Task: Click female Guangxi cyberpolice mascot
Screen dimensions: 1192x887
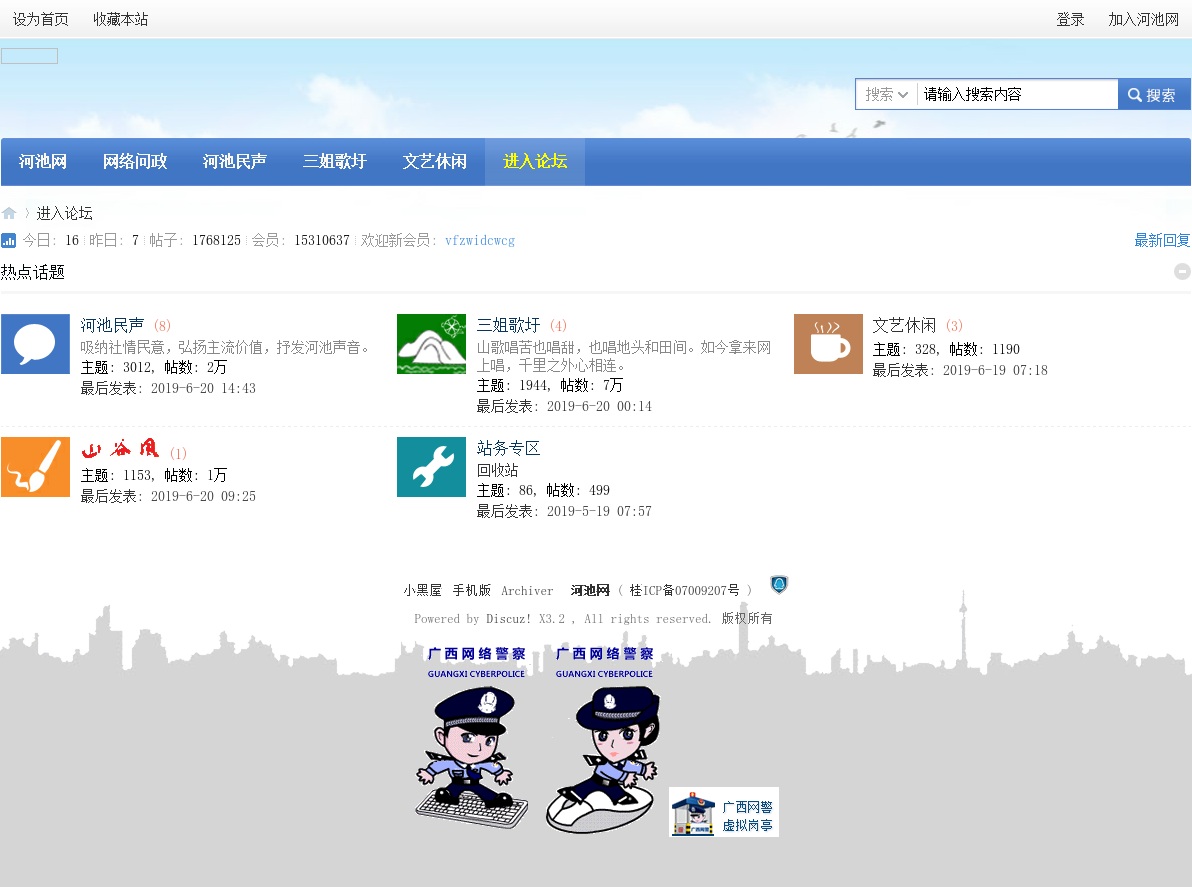Action: 604,739
